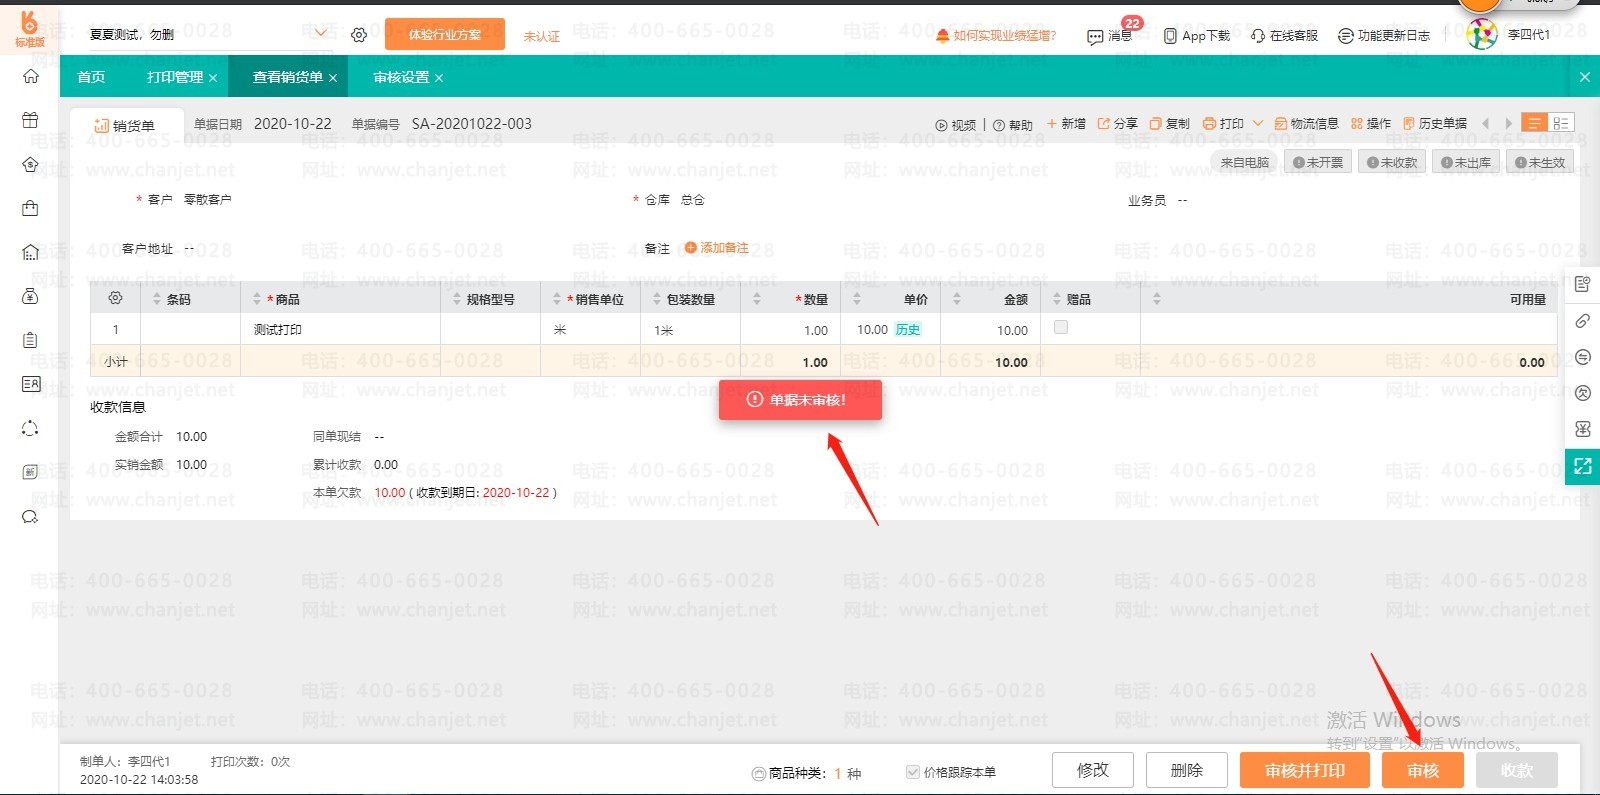Click the 审核 approve button
This screenshot has height=795, width=1600.
point(1422,770)
